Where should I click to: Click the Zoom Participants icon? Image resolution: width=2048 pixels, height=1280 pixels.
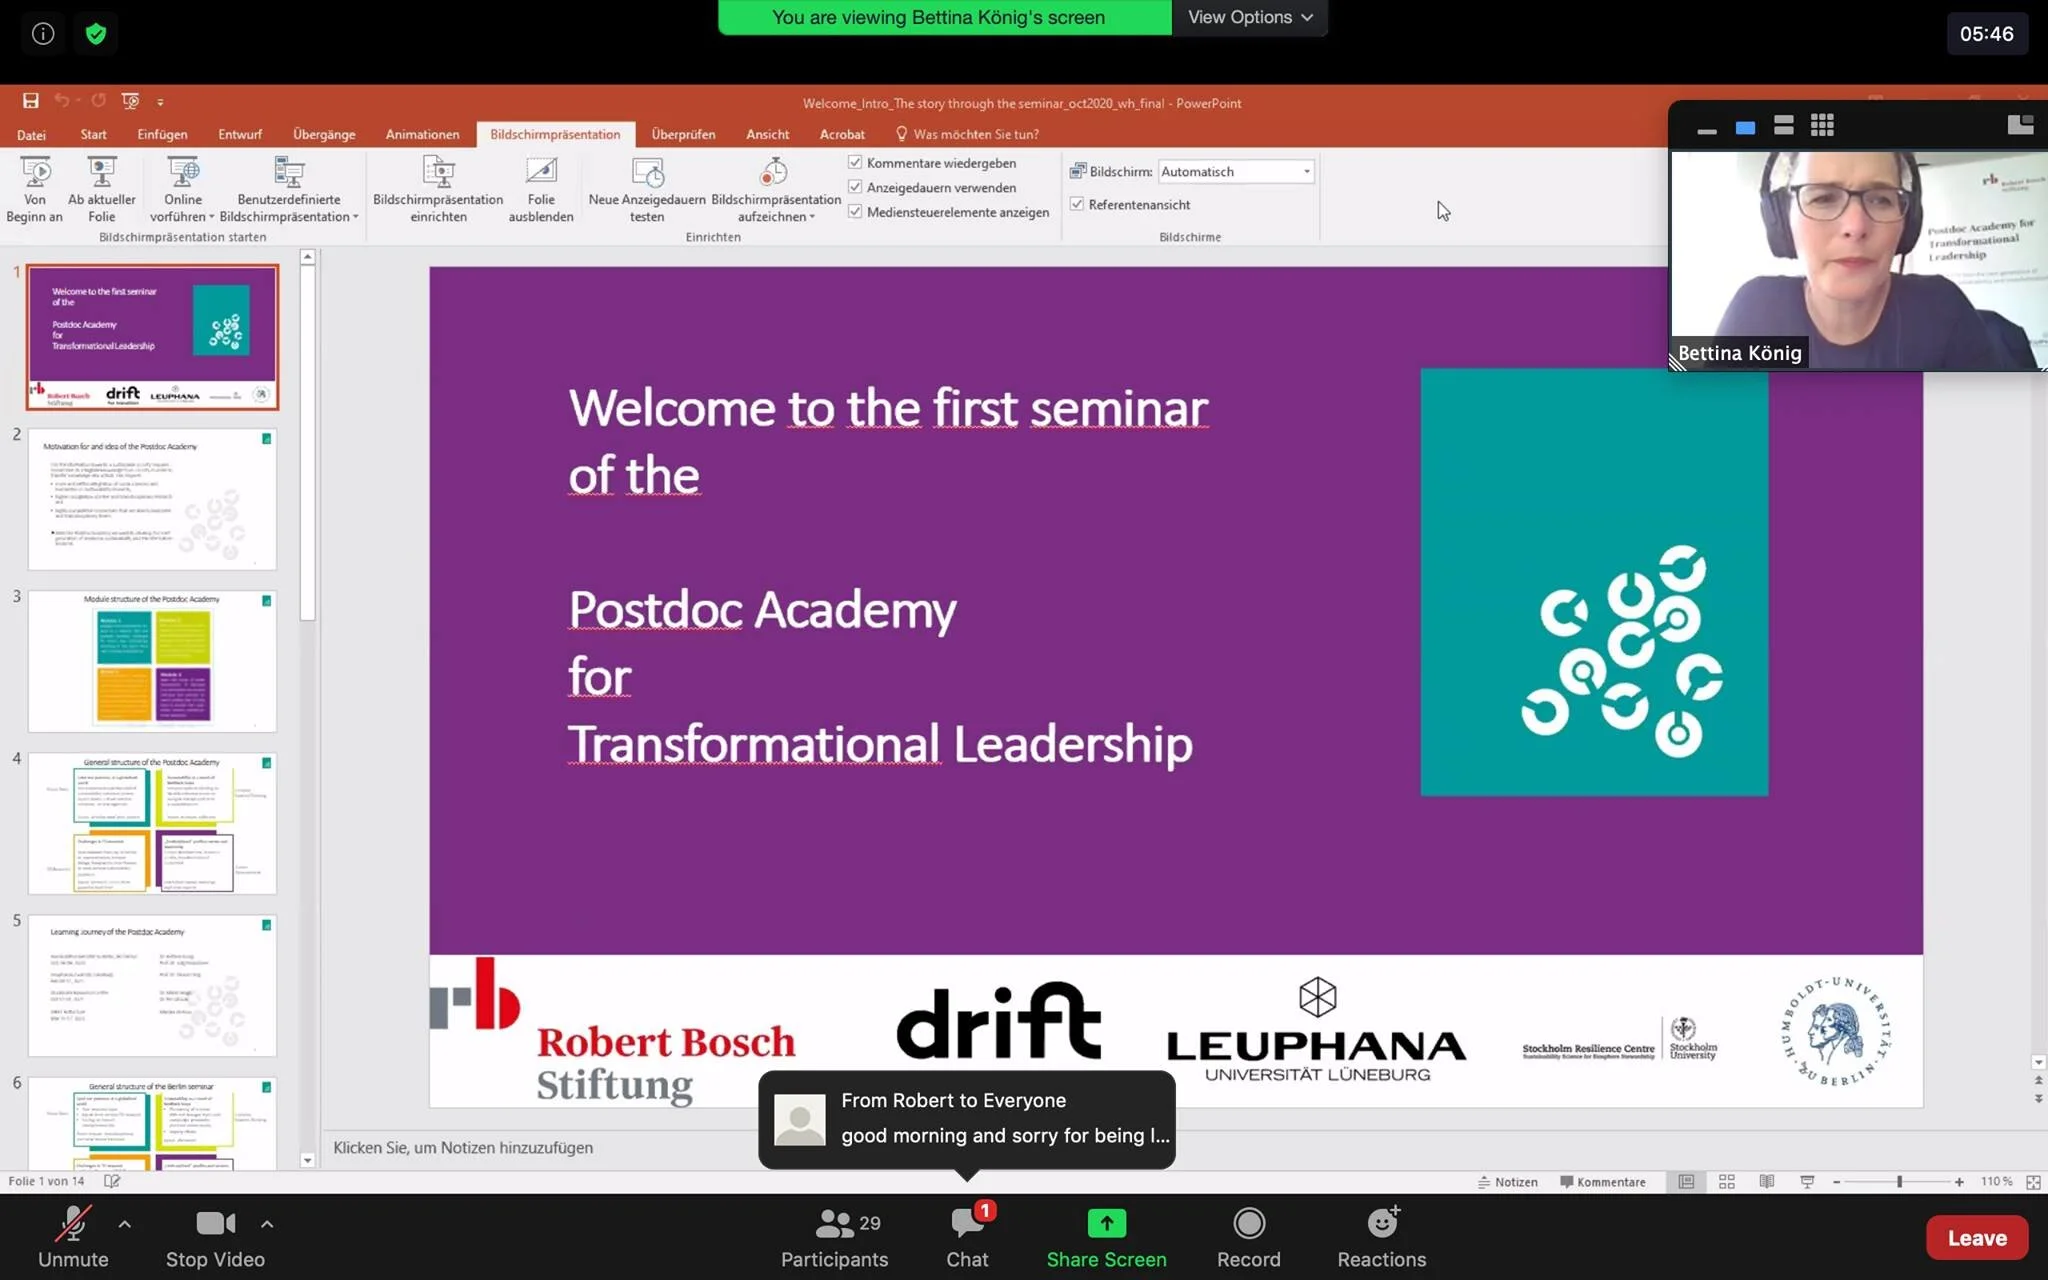[x=834, y=1223]
